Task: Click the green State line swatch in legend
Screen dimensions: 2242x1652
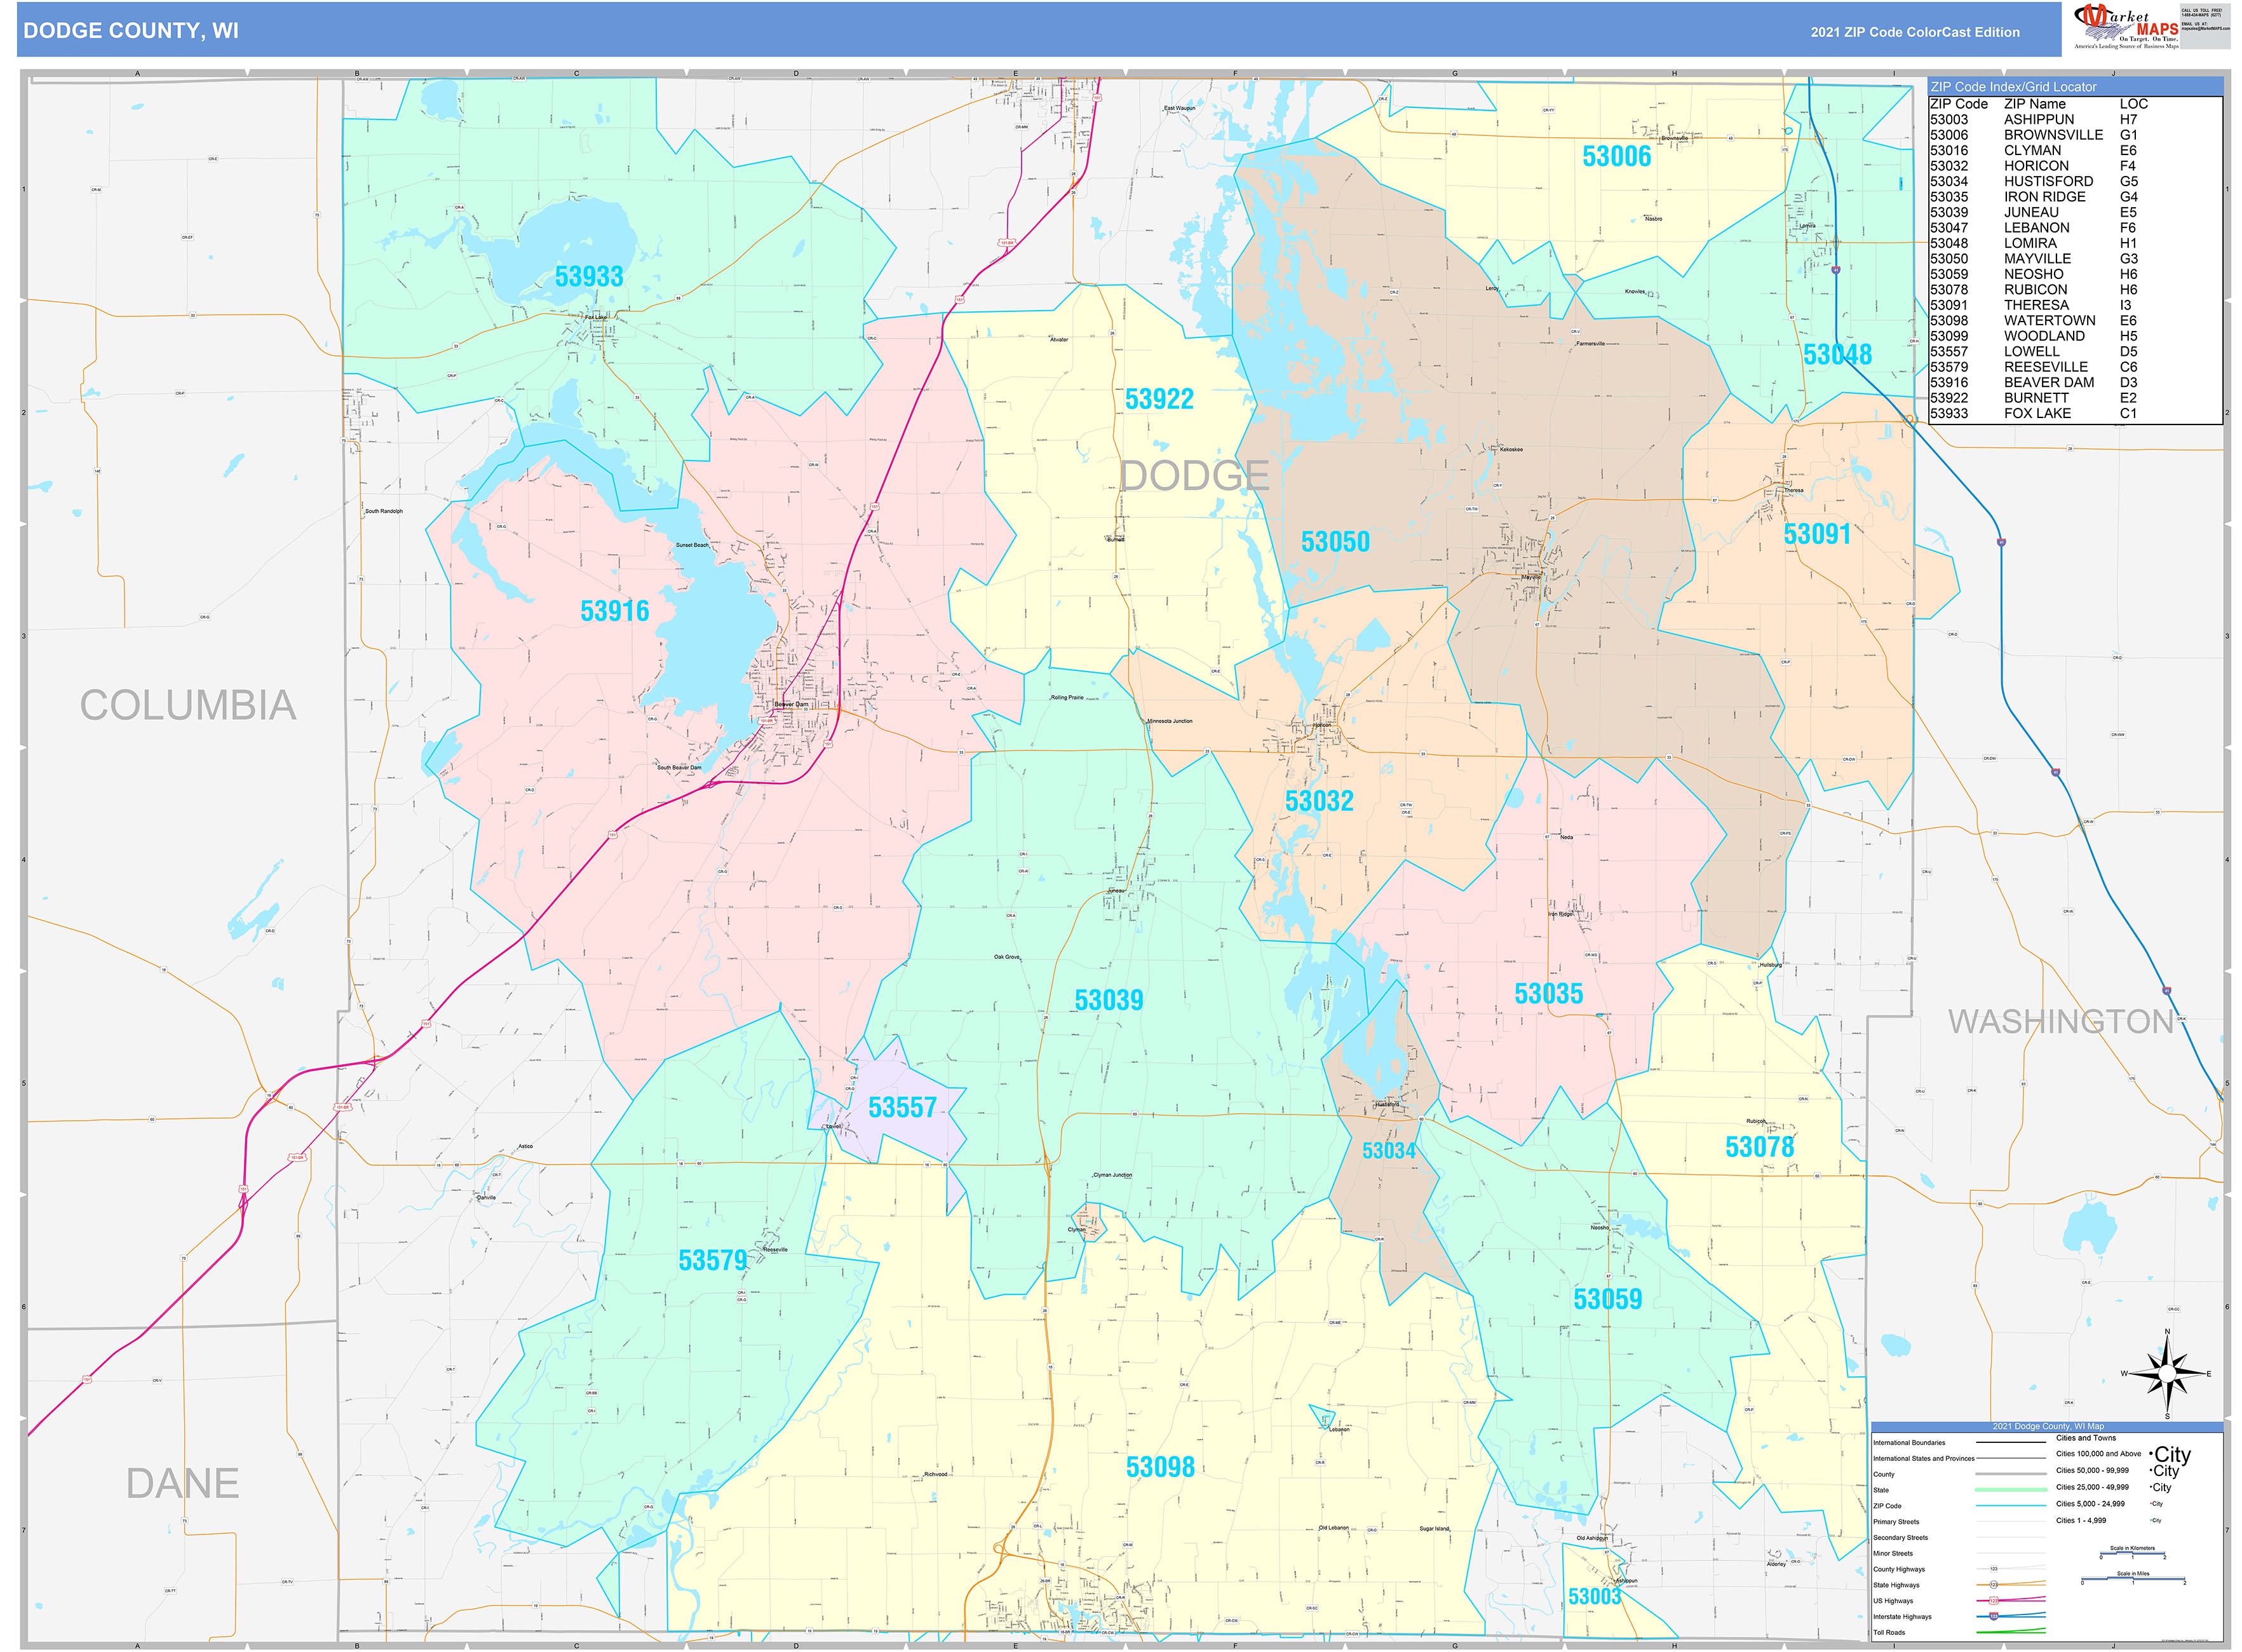Action: [x=2010, y=1490]
